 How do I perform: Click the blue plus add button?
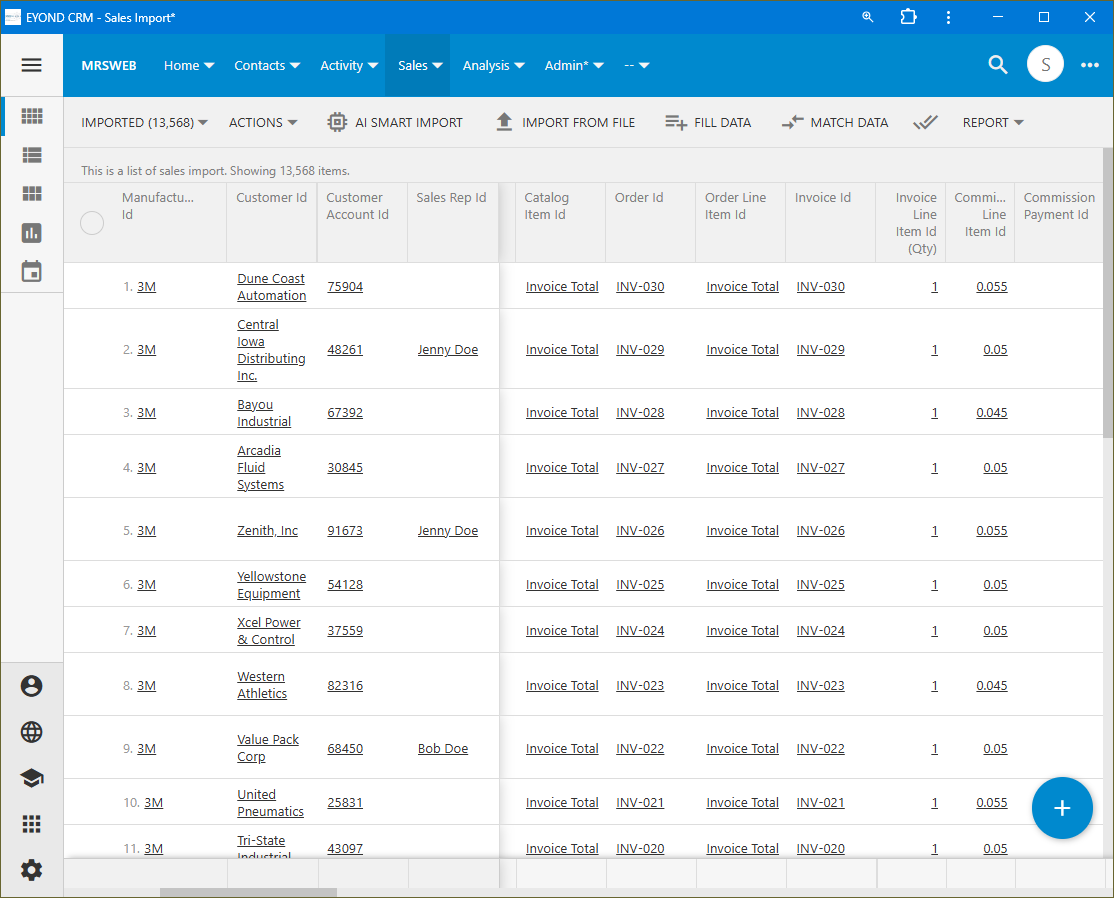click(1061, 808)
